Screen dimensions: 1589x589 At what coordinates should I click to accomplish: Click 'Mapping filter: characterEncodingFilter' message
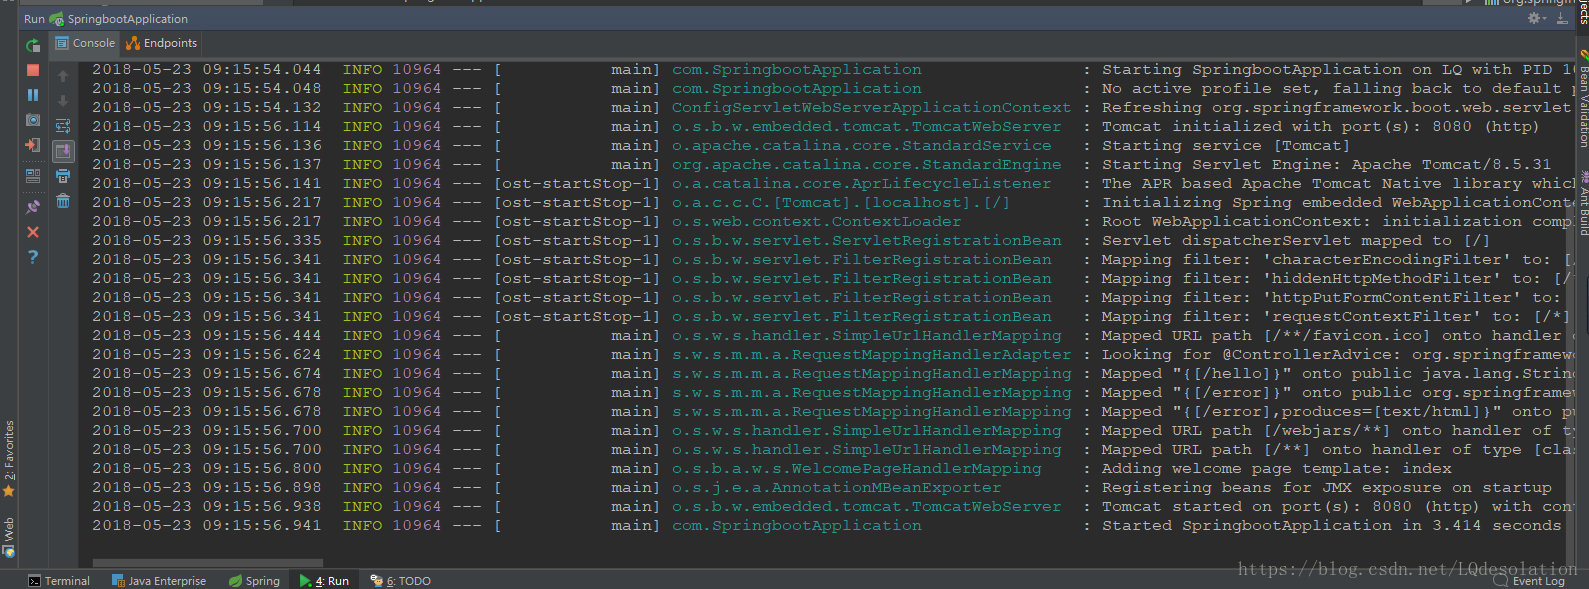(1337, 260)
